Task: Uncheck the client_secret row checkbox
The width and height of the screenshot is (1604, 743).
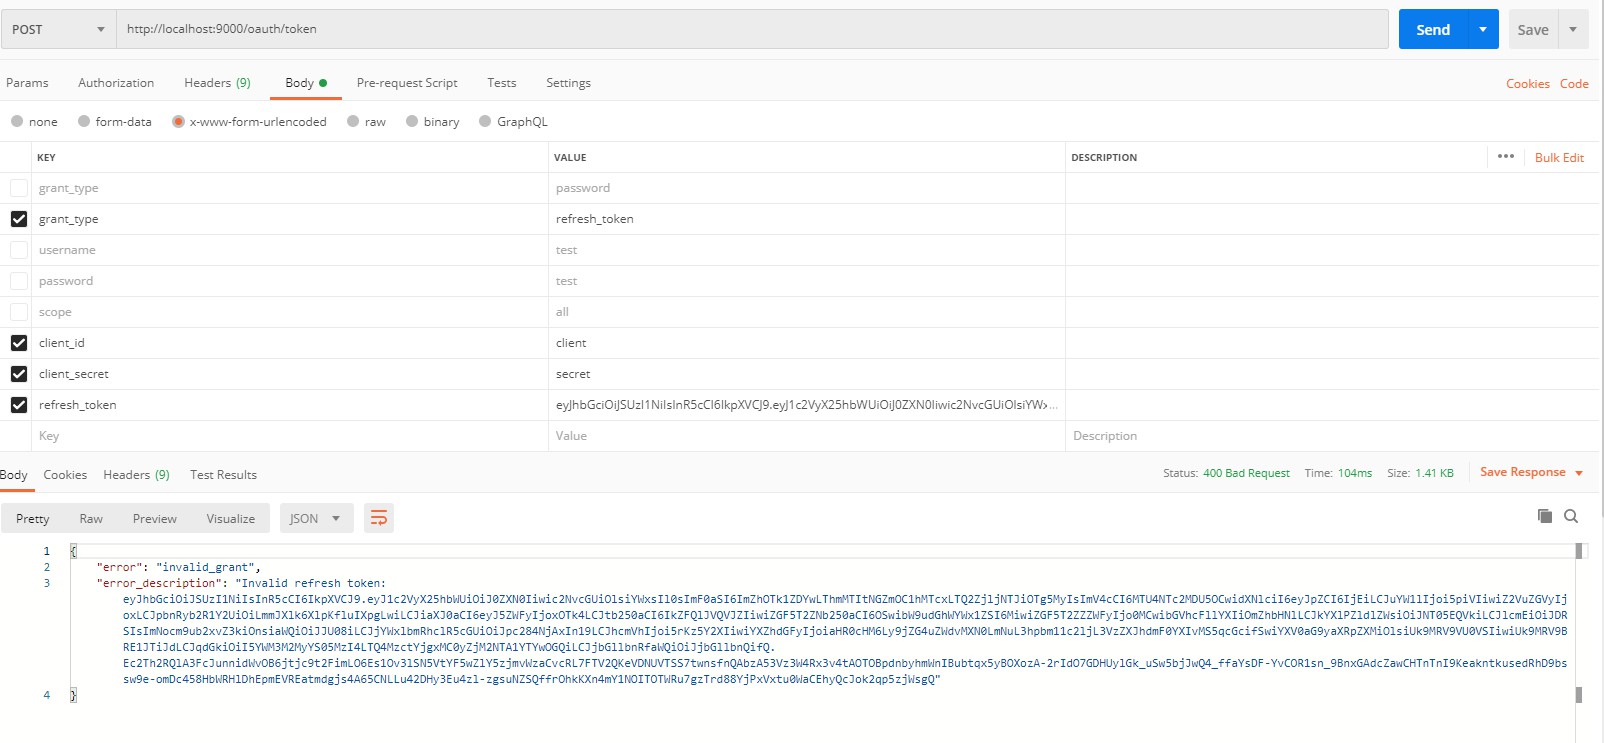Action: pyautogui.click(x=19, y=374)
